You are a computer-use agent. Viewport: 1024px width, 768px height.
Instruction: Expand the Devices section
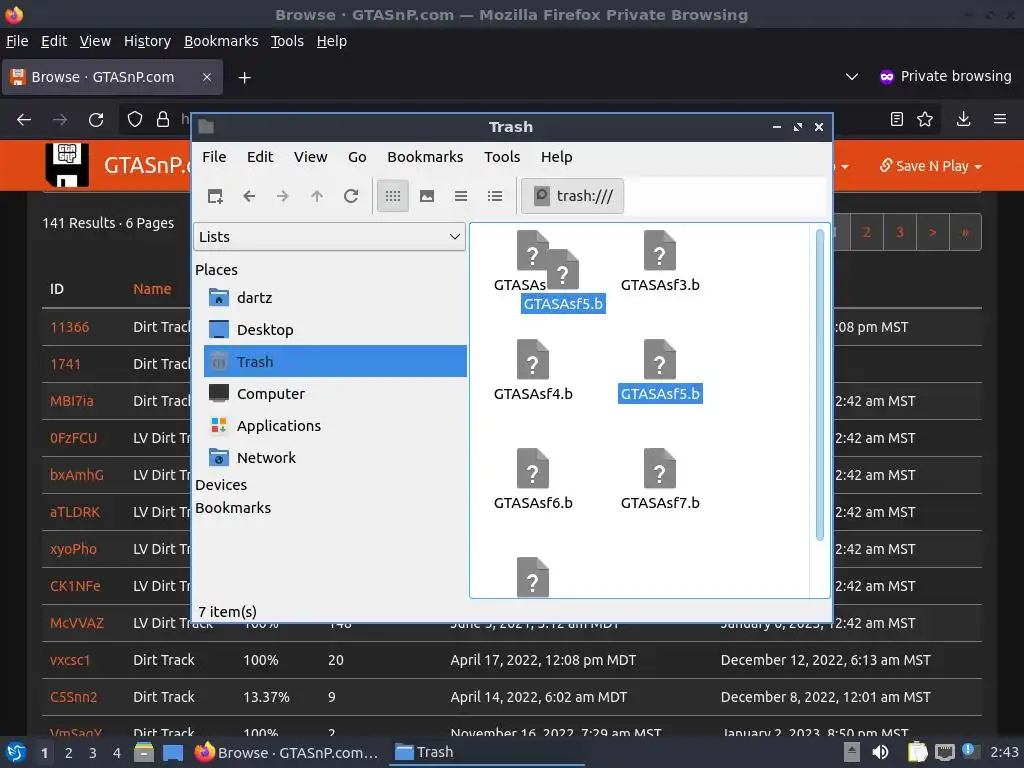click(x=221, y=485)
